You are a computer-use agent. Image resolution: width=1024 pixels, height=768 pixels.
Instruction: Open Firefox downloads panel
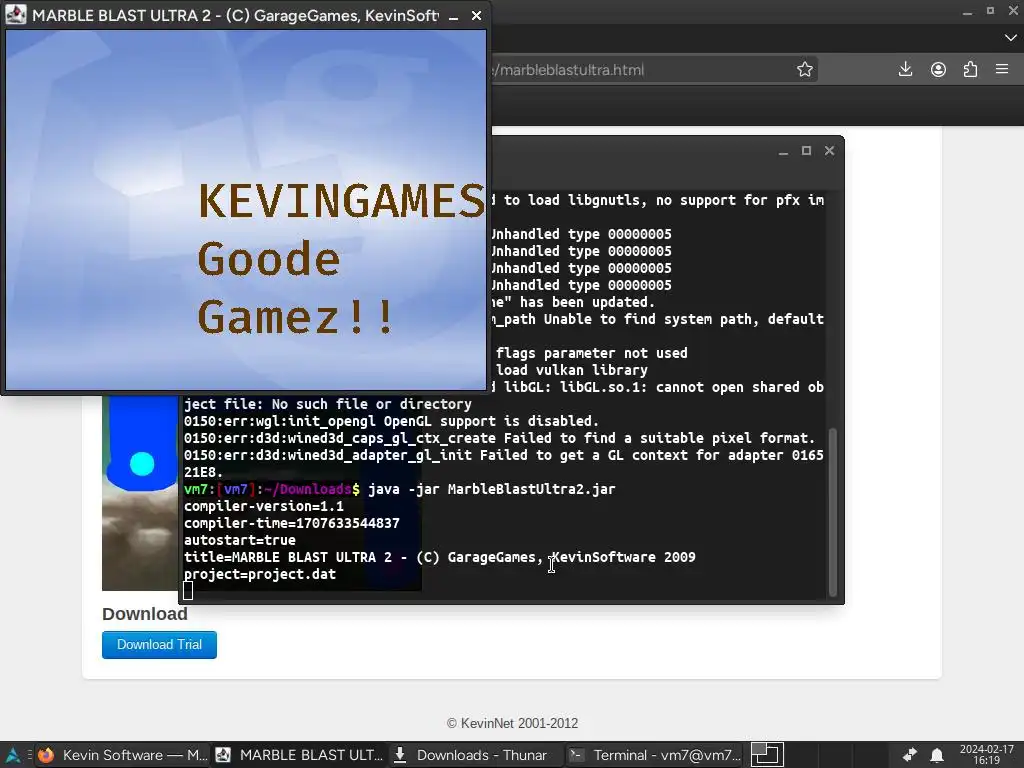905,69
